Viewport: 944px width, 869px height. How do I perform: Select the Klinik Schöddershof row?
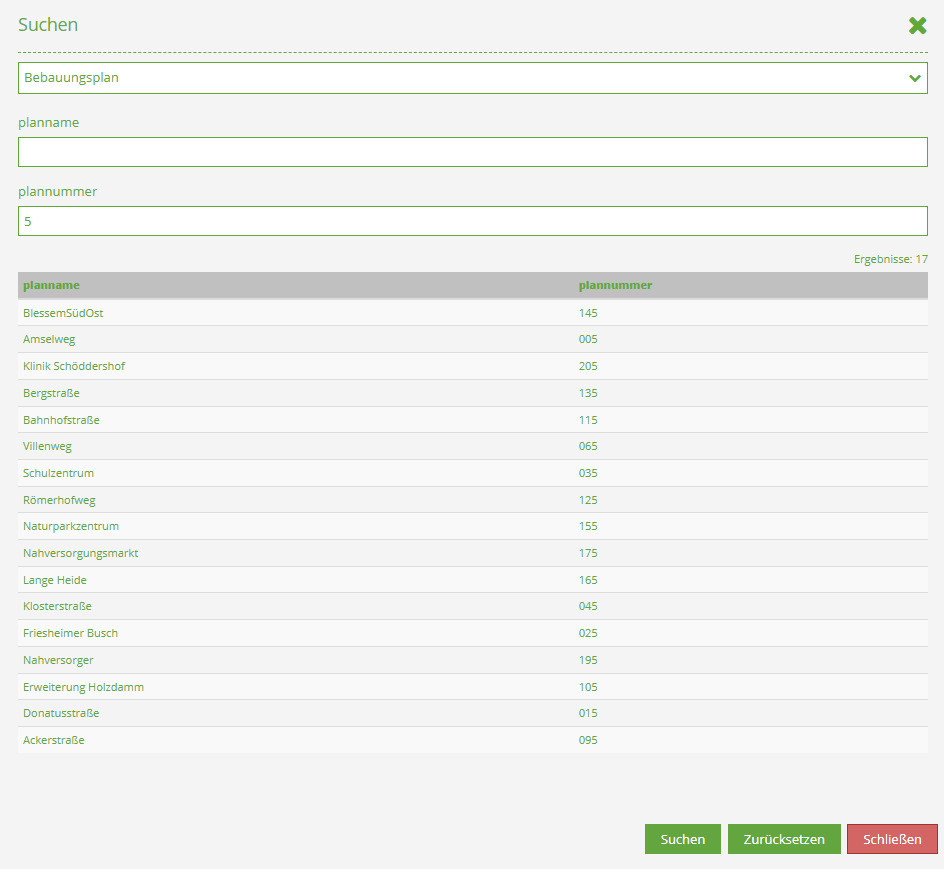[x=473, y=366]
